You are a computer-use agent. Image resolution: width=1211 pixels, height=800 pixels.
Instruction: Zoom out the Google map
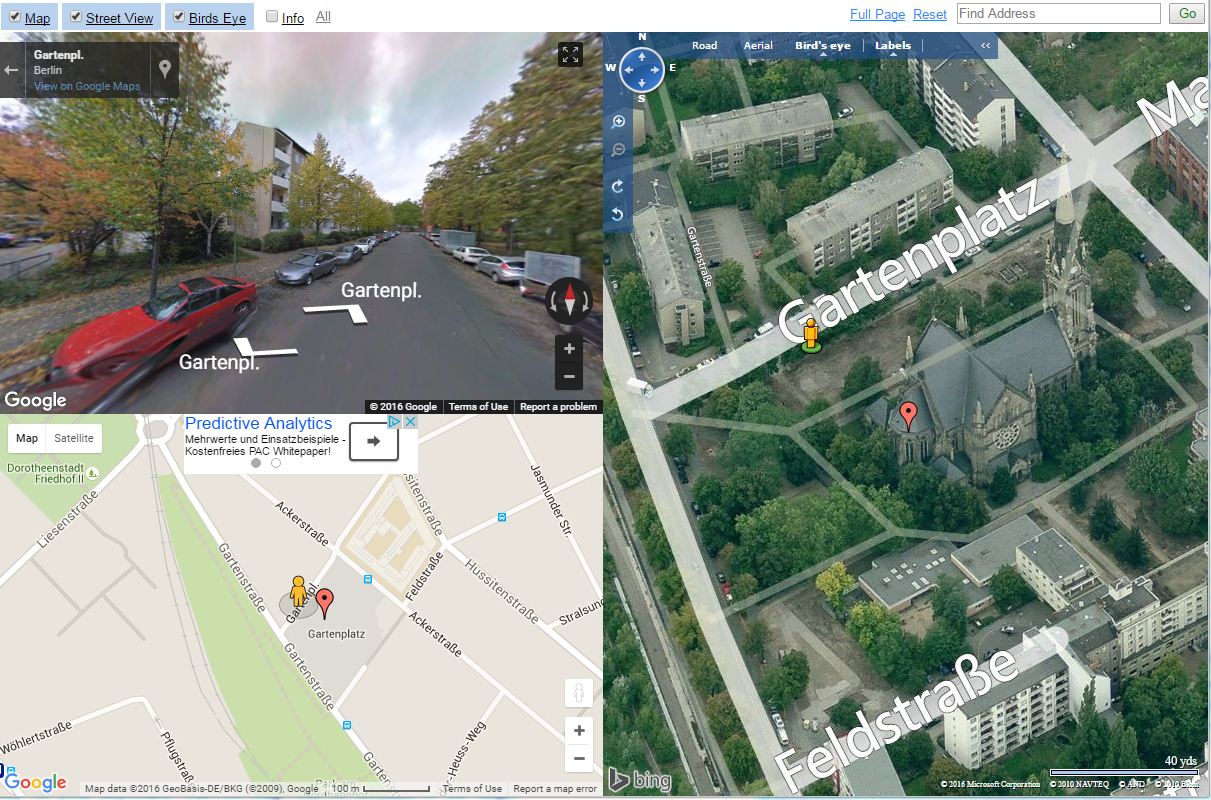(579, 759)
